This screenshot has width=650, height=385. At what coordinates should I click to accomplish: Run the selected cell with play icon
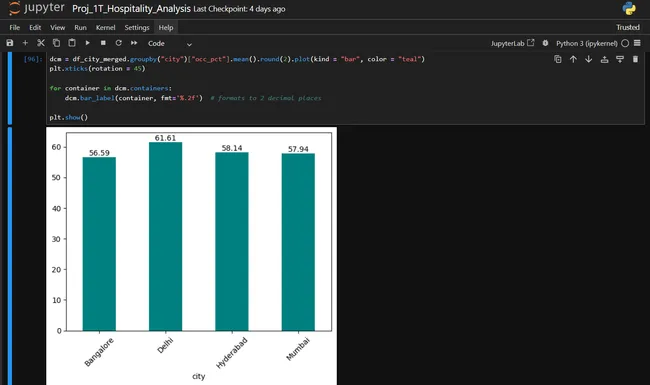coord(87,43)
